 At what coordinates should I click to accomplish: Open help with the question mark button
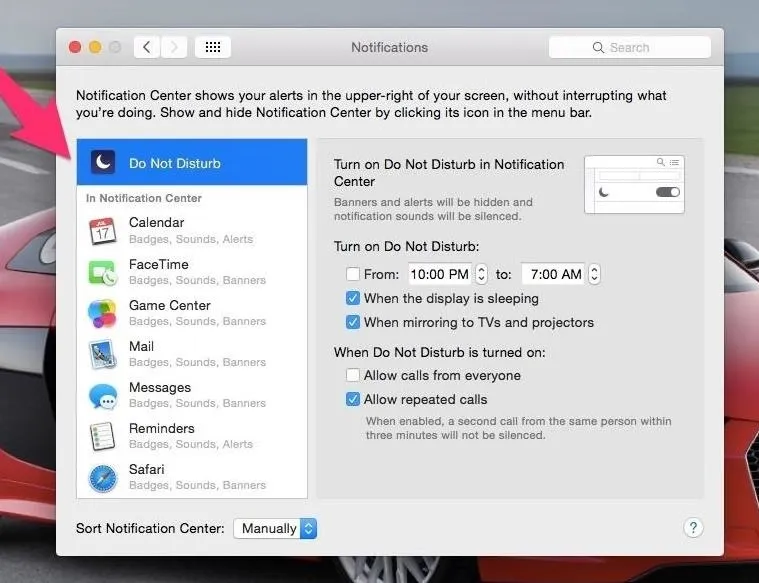pos(693,527)
